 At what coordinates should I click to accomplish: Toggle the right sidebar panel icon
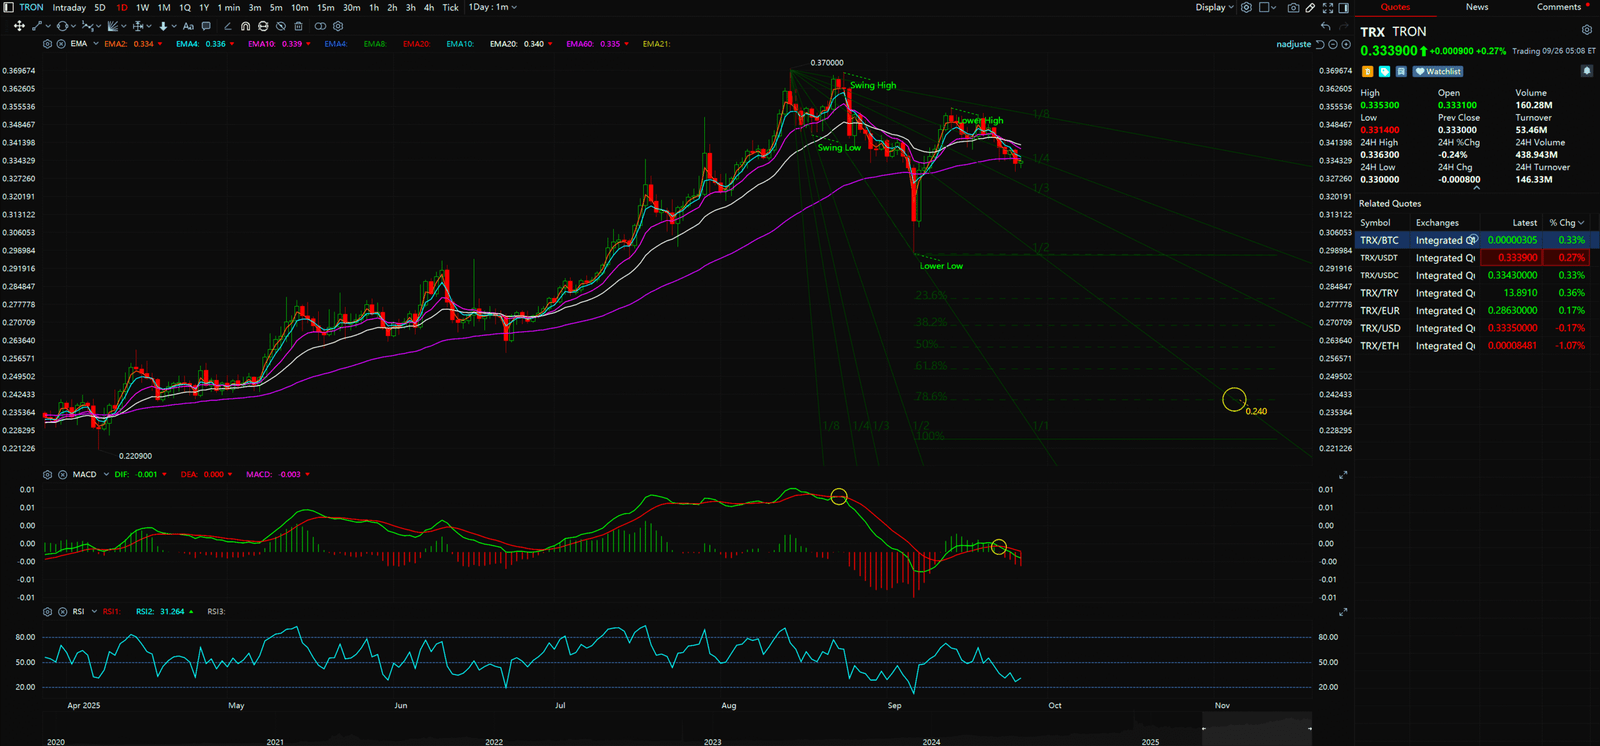pos(1343,7)
